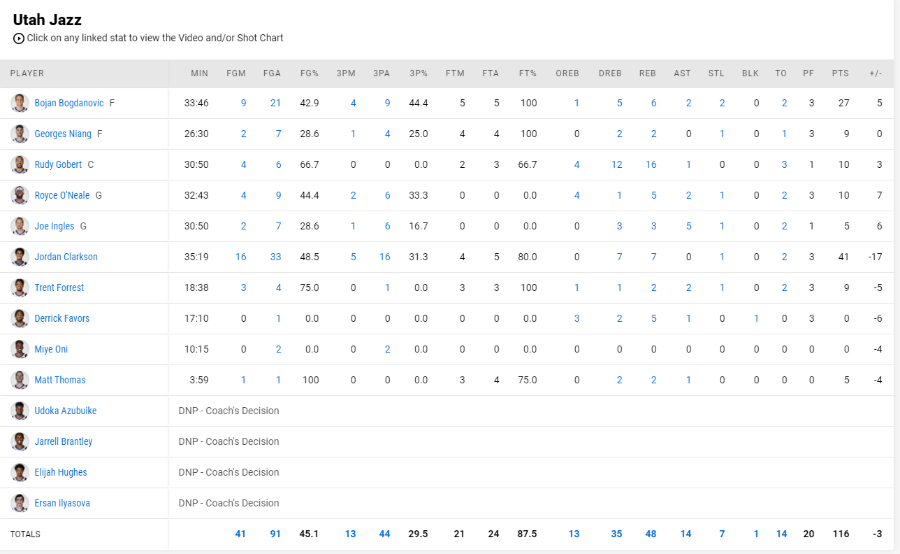Open Matt Thomas' name link
Viewport: 900px width, 554px height.
click(x=60, y=379)
